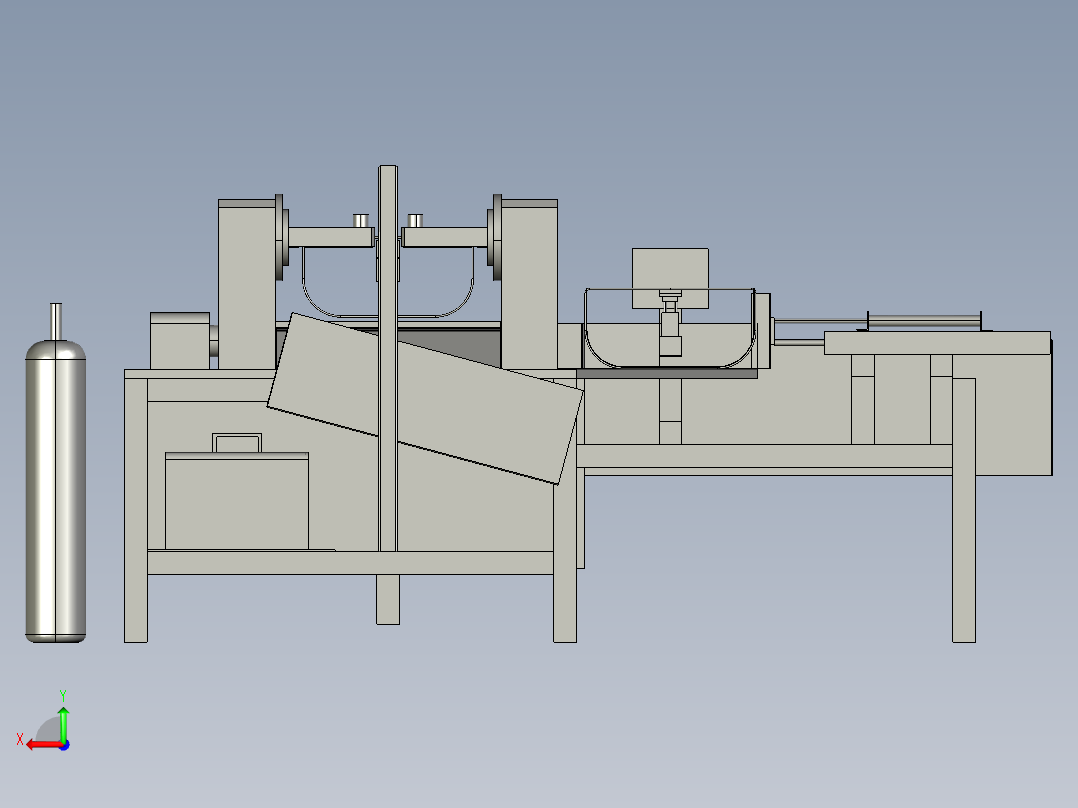The height and width of the screenshot is (808, 1078).
Task: Select the small motor box left of the tower
Action: pos(180,341)
